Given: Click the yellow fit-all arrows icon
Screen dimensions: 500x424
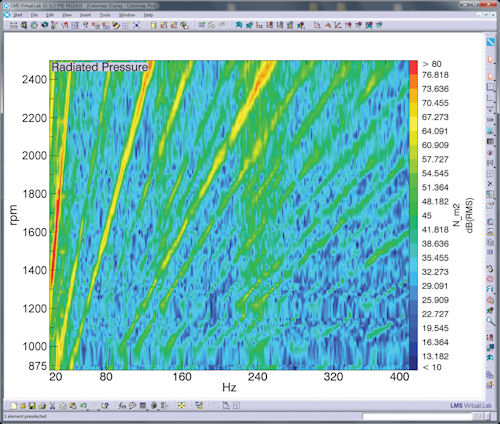Looking at the screenshot, I should pyautogui.click(x=182, y=406).
